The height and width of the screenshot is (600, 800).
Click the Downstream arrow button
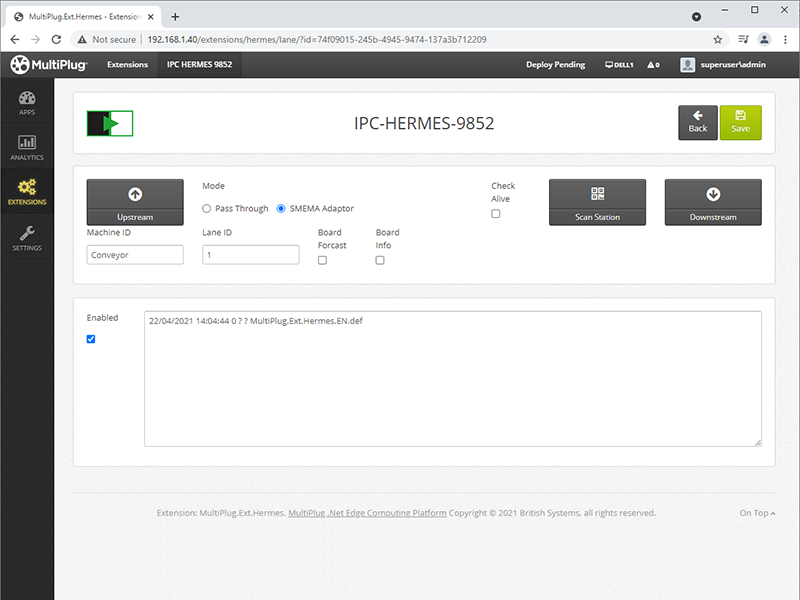tap(713, 202)
